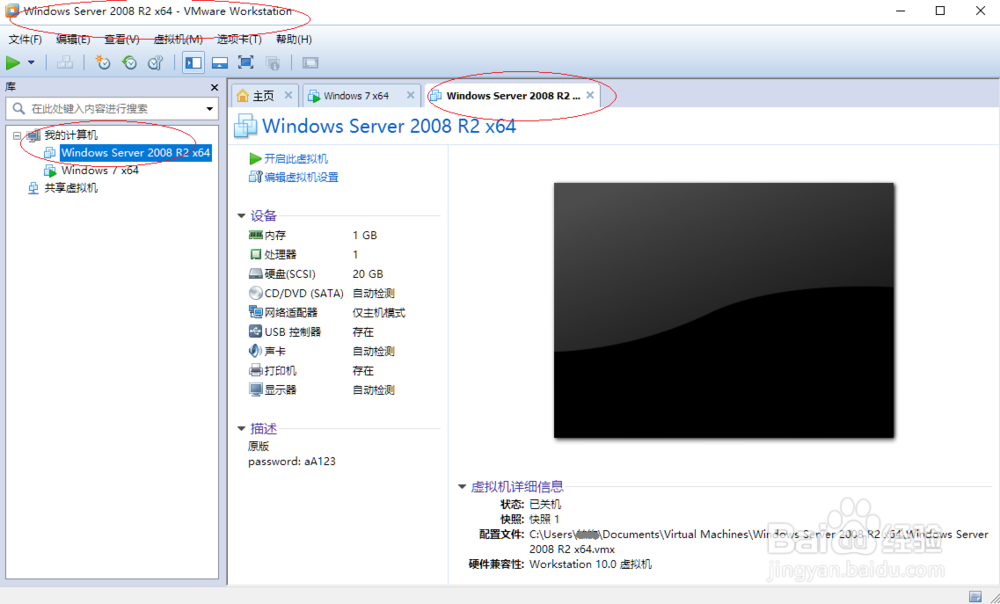The image size is (1000, 604).
Task: Close the Windows Server 2008 R2 tab
Action: (590, 95)
